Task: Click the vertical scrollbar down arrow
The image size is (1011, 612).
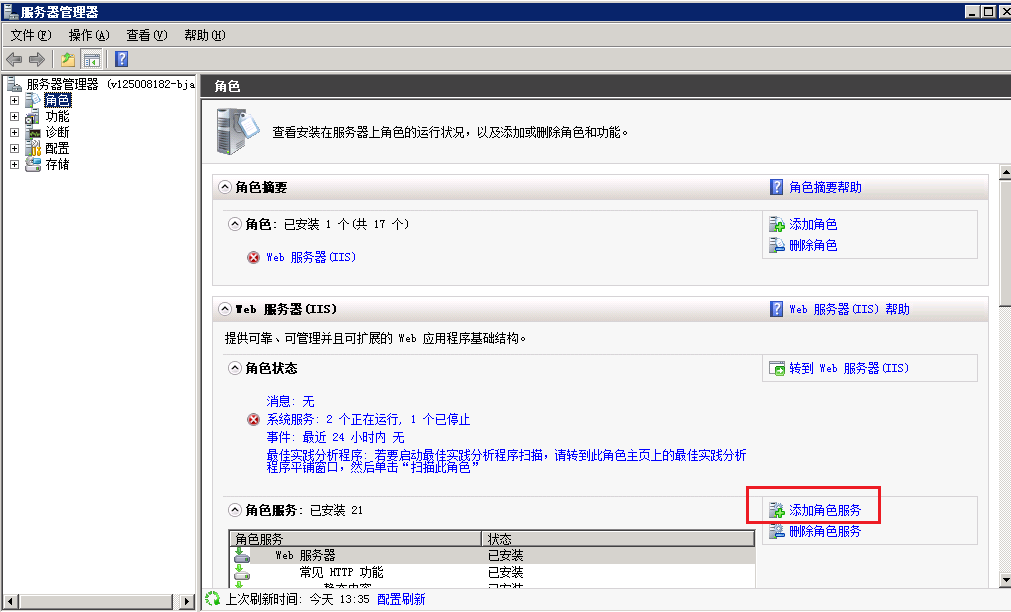Action: coord(1003,580)
